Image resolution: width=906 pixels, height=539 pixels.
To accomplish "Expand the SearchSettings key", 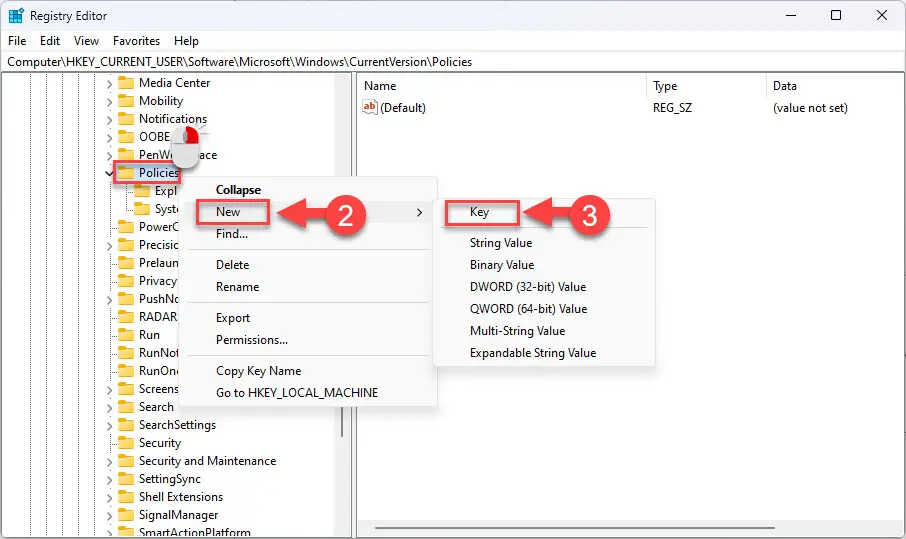I will [109, 426].
